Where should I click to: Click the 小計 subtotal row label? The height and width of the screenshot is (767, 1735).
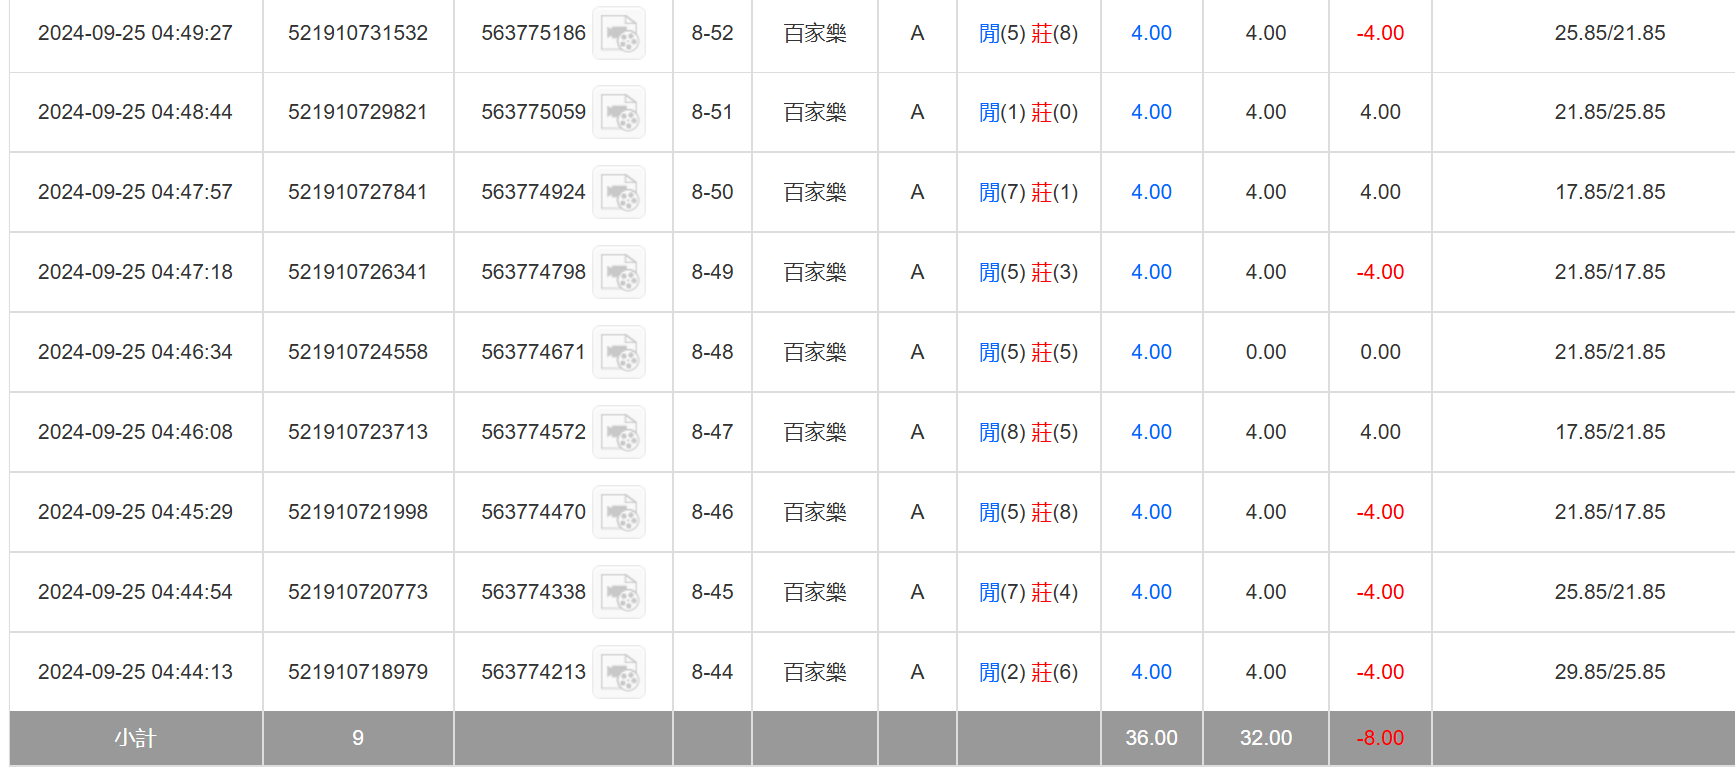click(x=135, y=738)
